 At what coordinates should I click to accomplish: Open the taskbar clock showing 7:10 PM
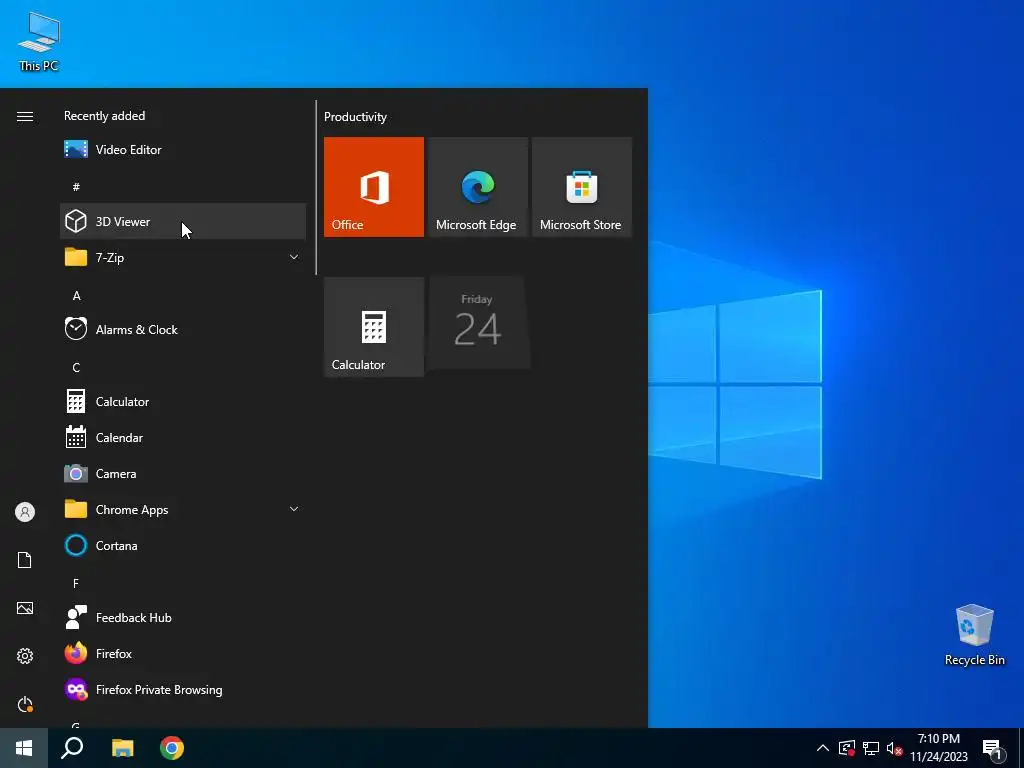click(x=939, y=748)
